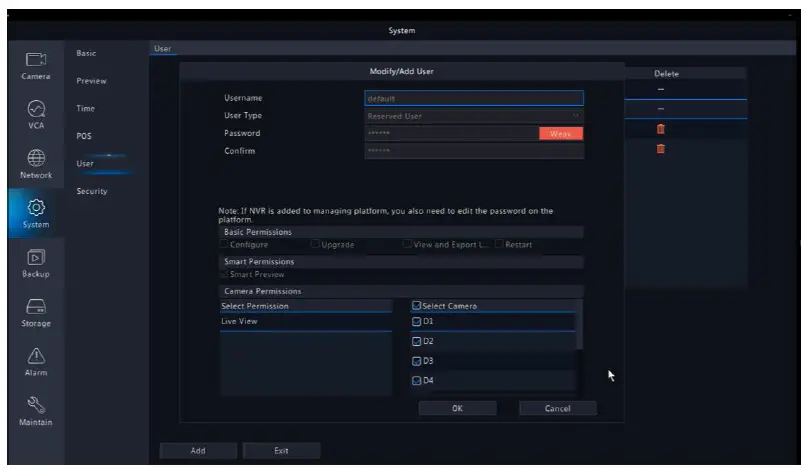Click the Cancel button
805x469 pixels.
[x=558, y=408]
